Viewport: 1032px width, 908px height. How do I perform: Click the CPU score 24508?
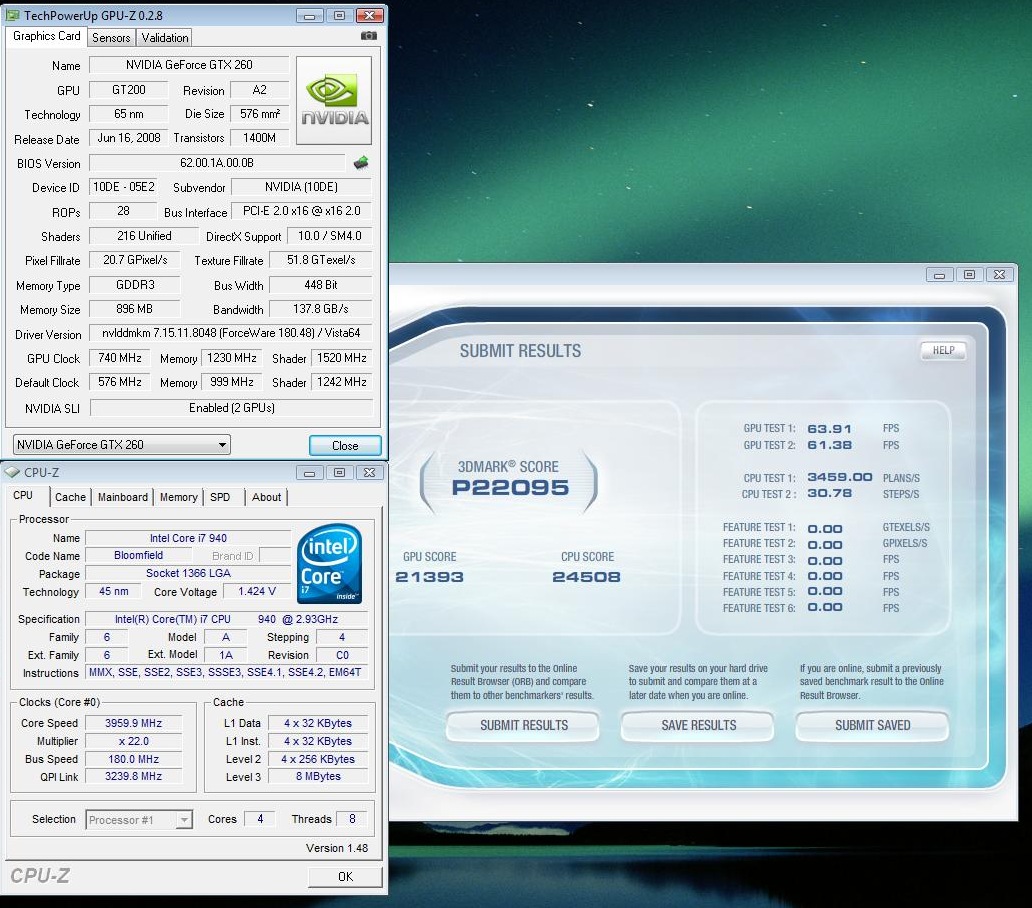(x=586, y=577)
